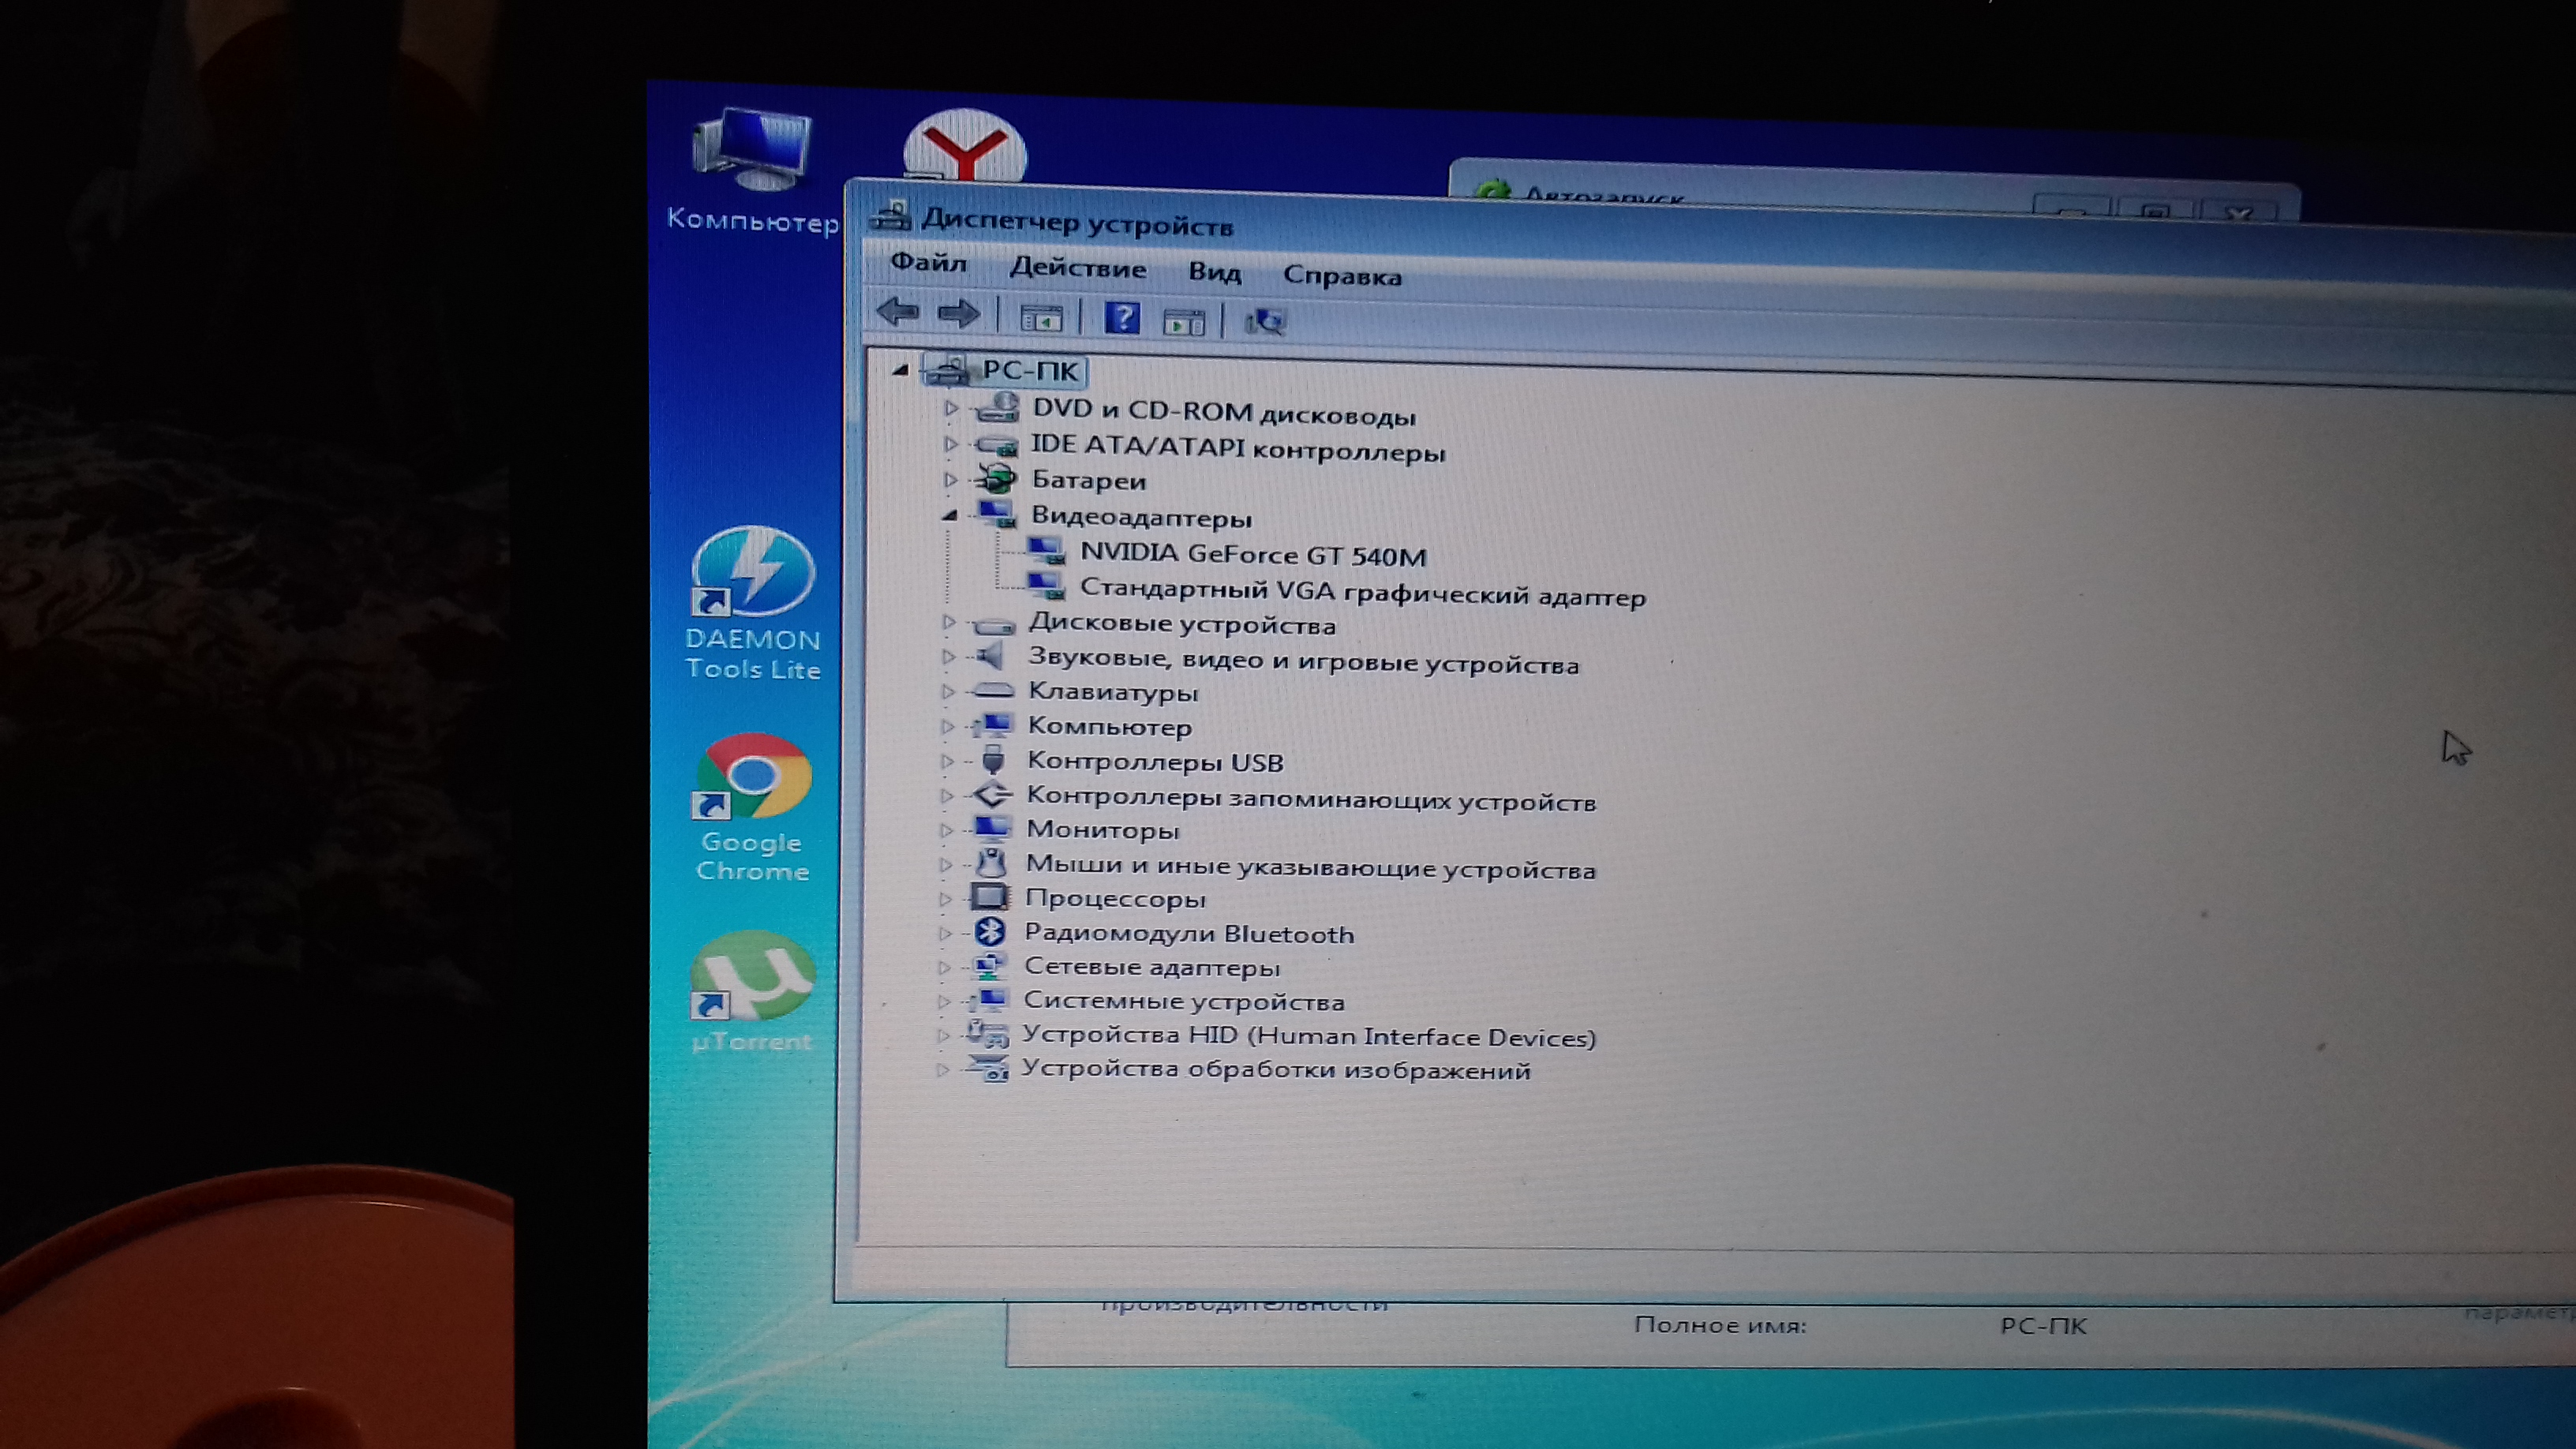
Task: Click the Полное имя label in background window
Action: [x=1720, y=1325]
